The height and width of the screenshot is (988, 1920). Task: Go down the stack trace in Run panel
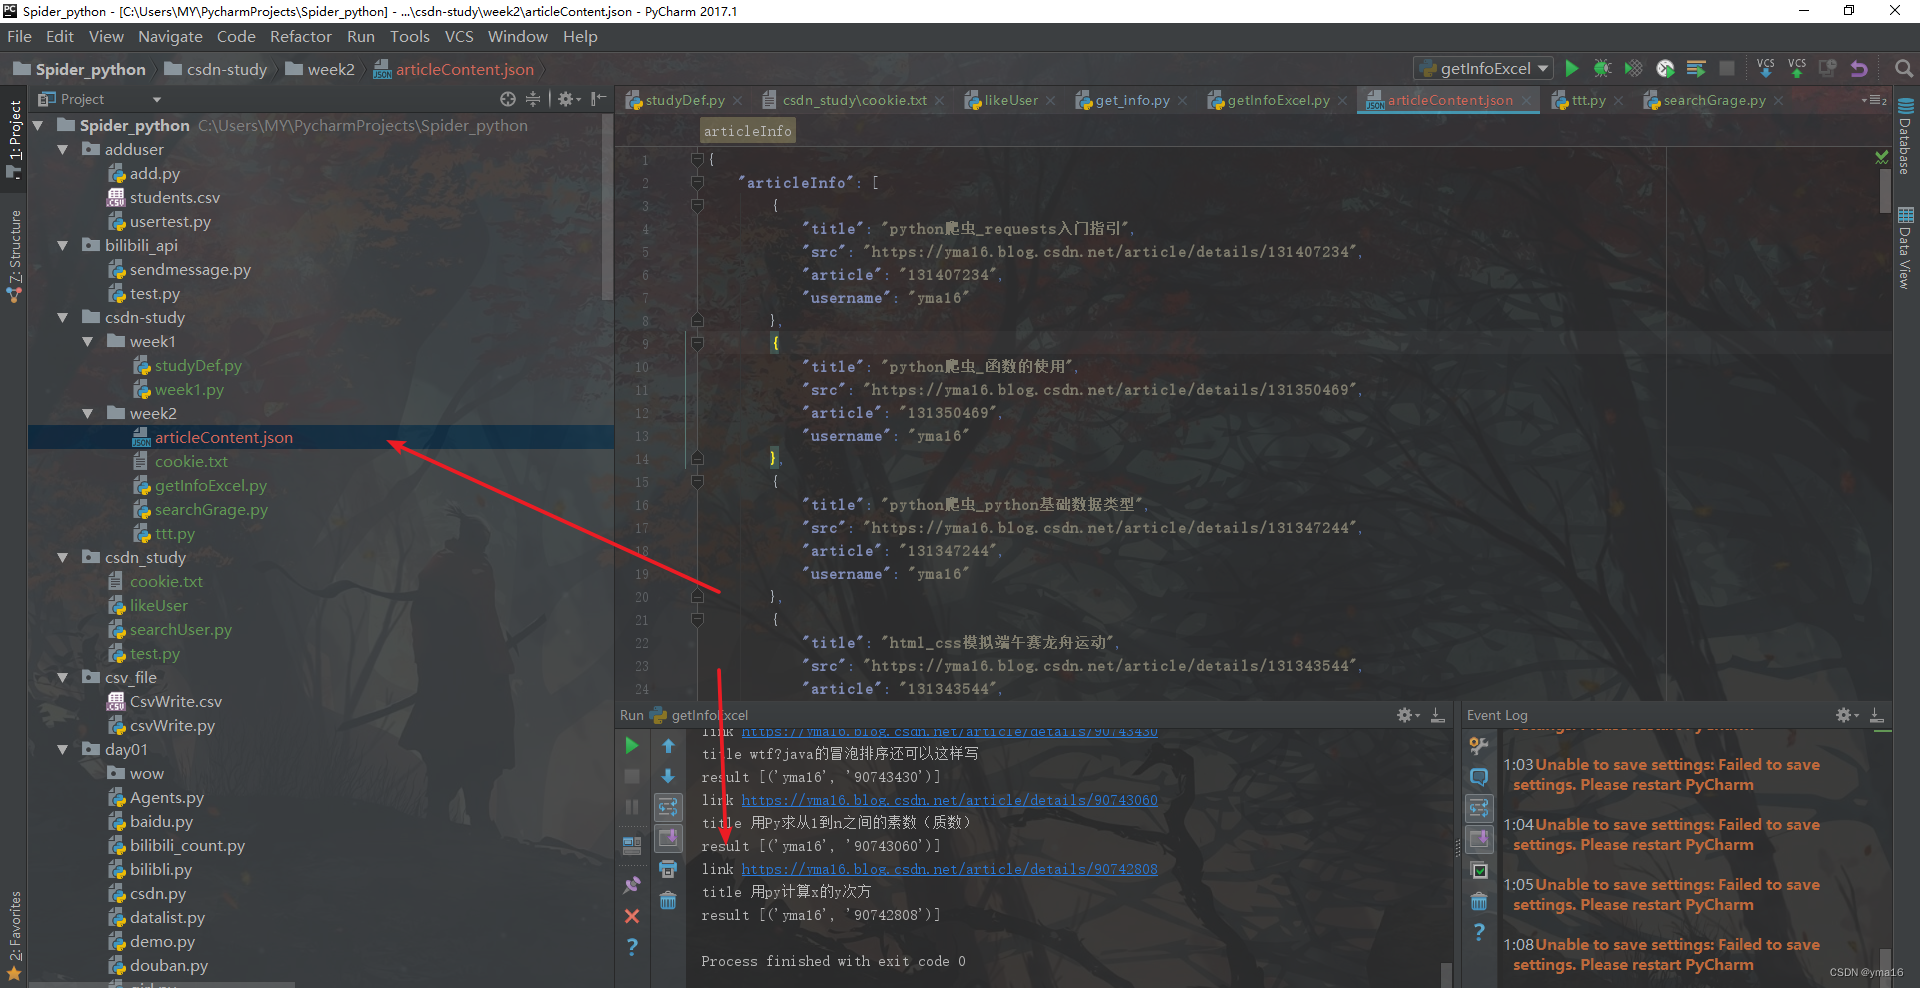(x=668, y=776)
